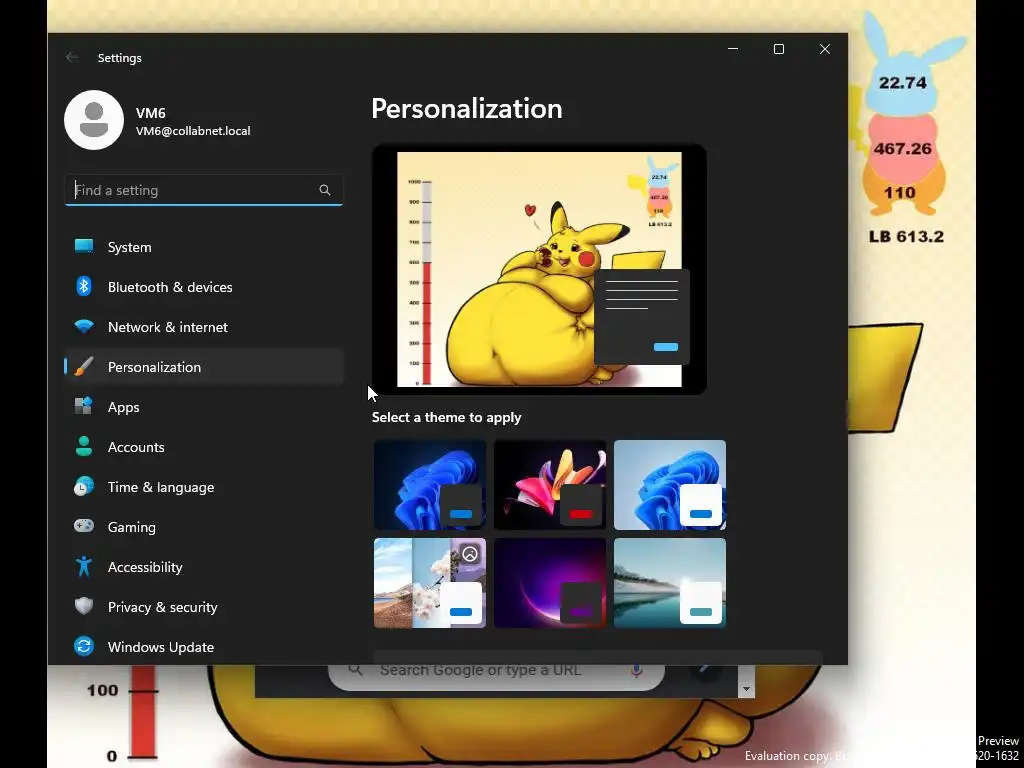
Task: Click the System monitor icon in sidebar
Action: [84, 246]
